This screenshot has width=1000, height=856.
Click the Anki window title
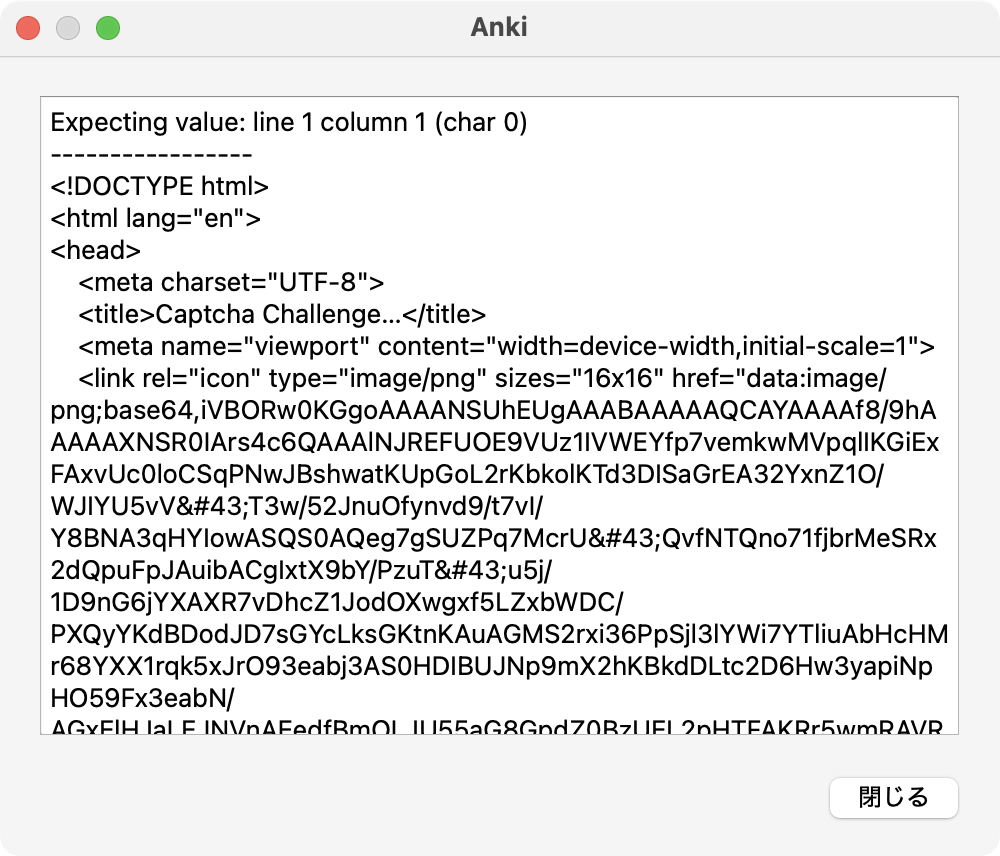(499, 27)
